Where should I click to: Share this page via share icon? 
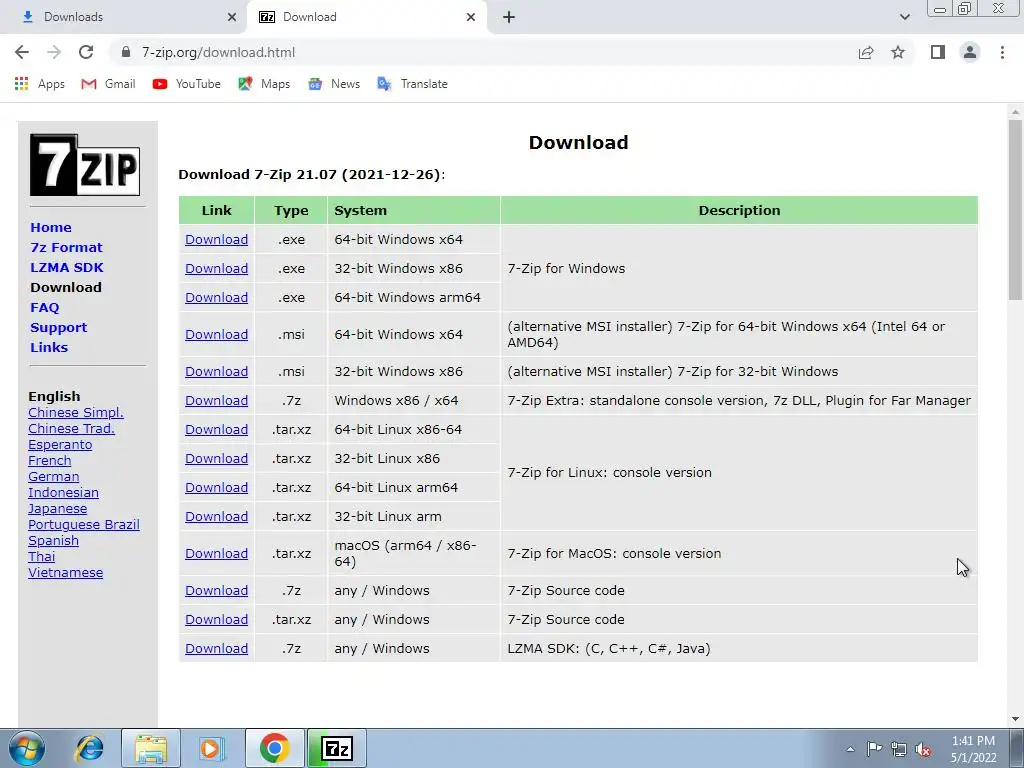[866, 52]
